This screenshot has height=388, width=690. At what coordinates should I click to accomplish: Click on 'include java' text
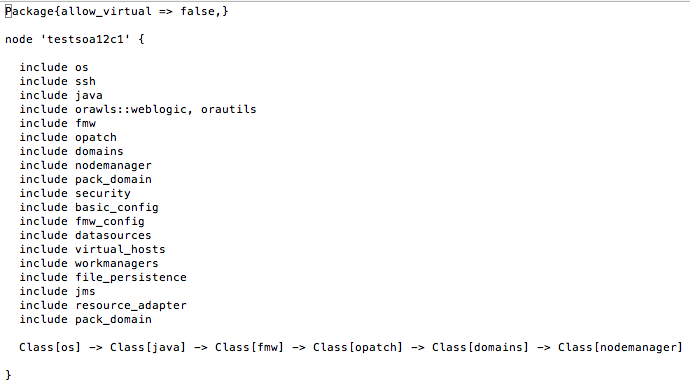pyautogui.click(x=61, y=95)
